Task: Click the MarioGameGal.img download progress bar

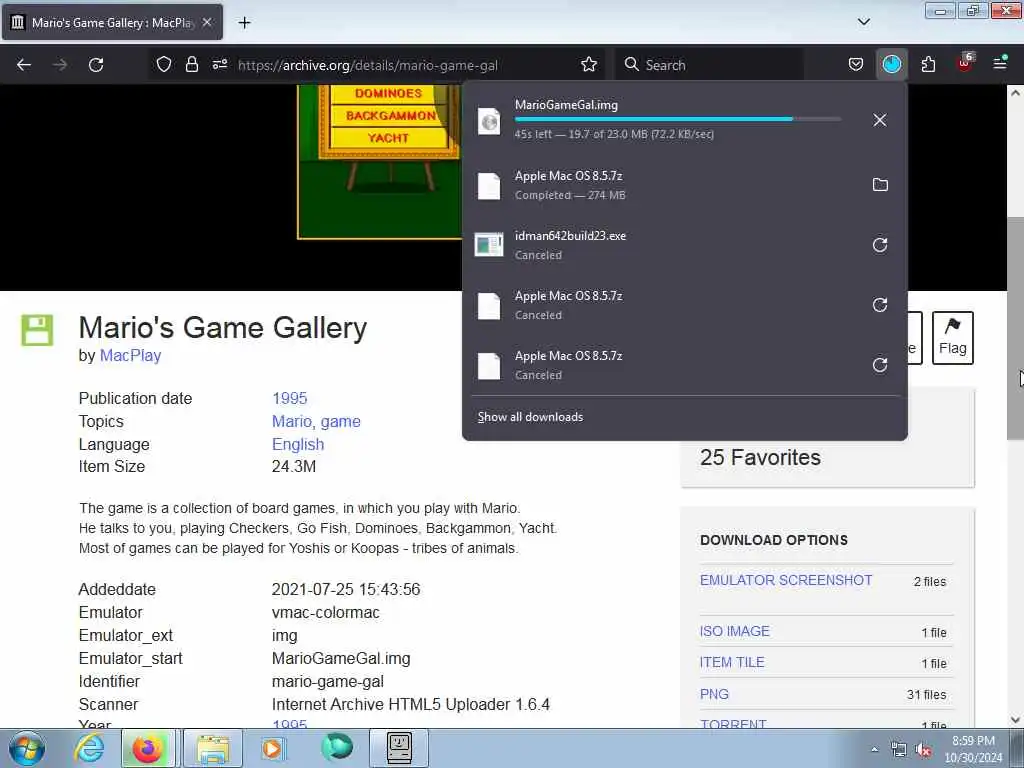Action: point(678,120)
